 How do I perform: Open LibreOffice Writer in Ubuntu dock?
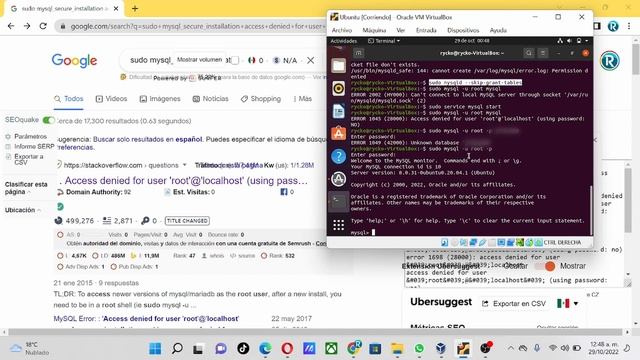pos(338,111)
